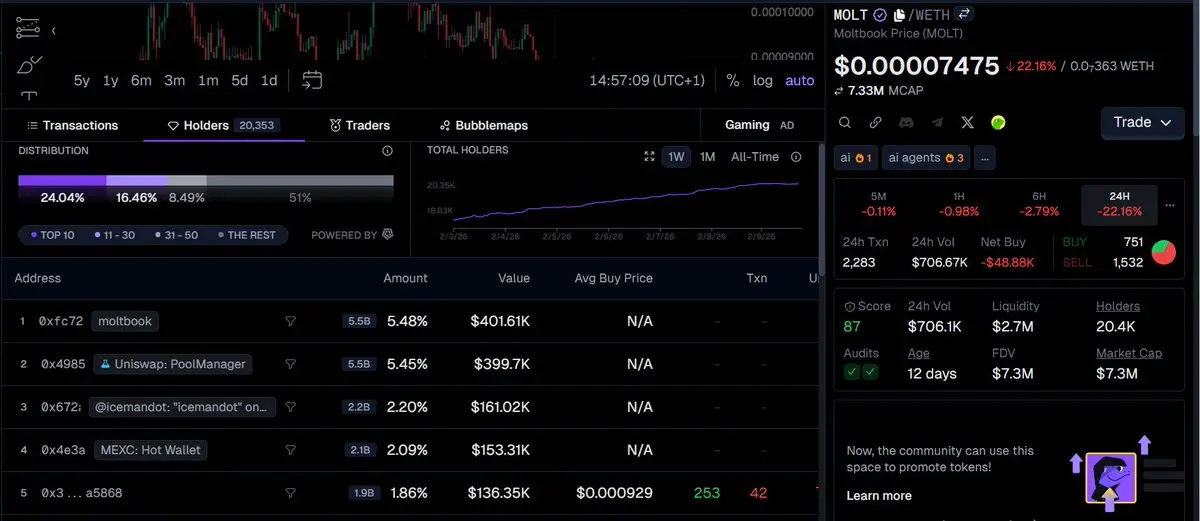Copy the MOLT token address icon

pyautogui.click(x=899, y=15)
